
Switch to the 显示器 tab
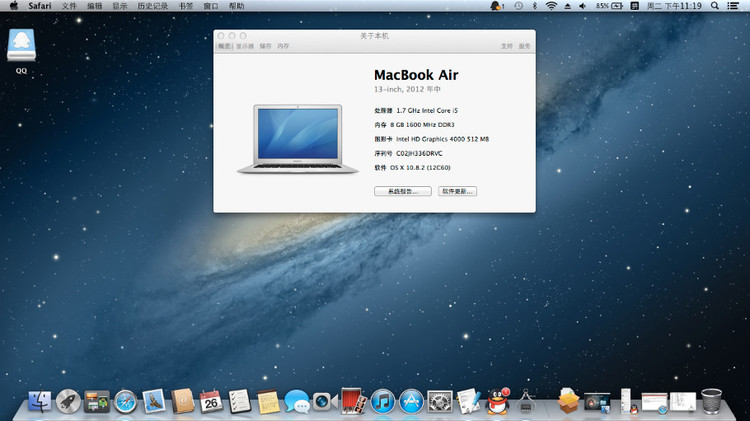click(x=245, y=46)
